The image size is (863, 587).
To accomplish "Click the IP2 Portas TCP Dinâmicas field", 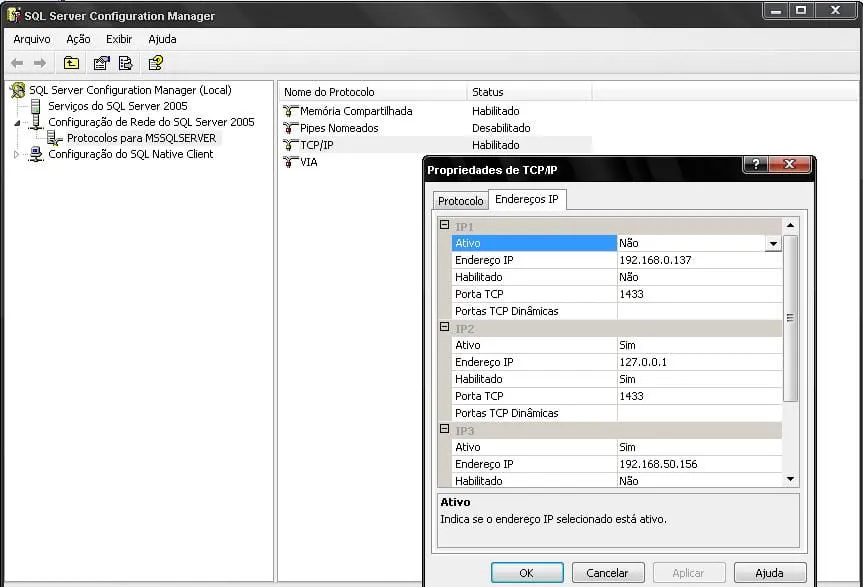I will 700,413.
